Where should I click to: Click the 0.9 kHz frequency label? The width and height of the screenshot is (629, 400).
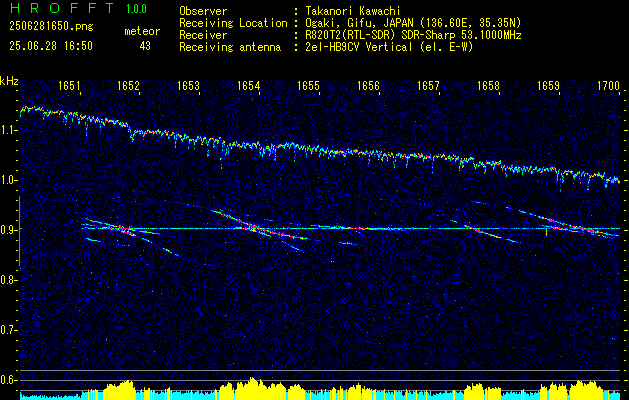[x=8, y=230]
